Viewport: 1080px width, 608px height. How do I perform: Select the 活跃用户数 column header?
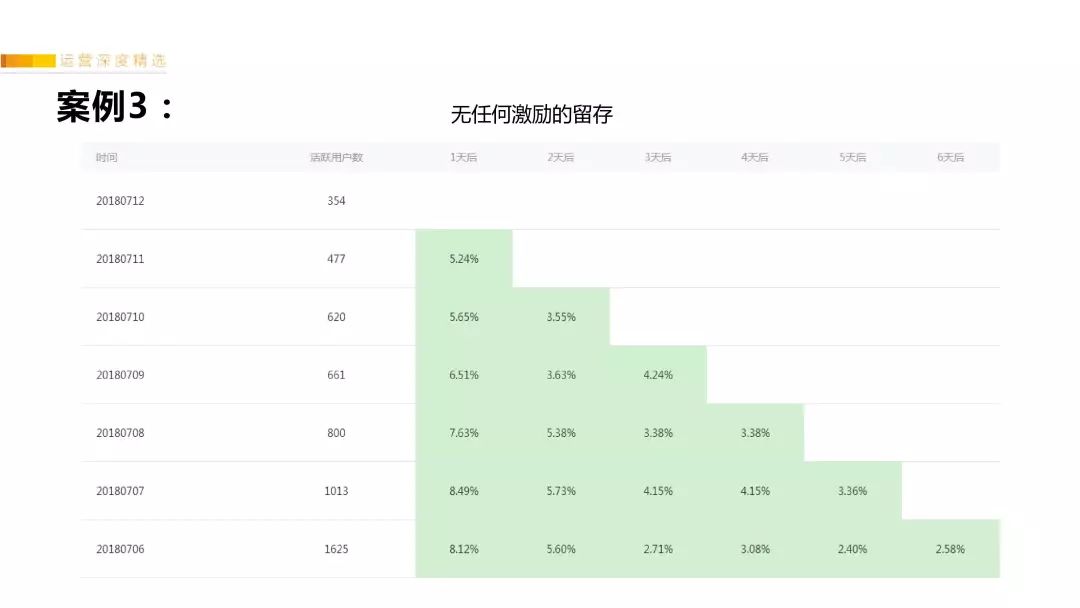[336, 158]
